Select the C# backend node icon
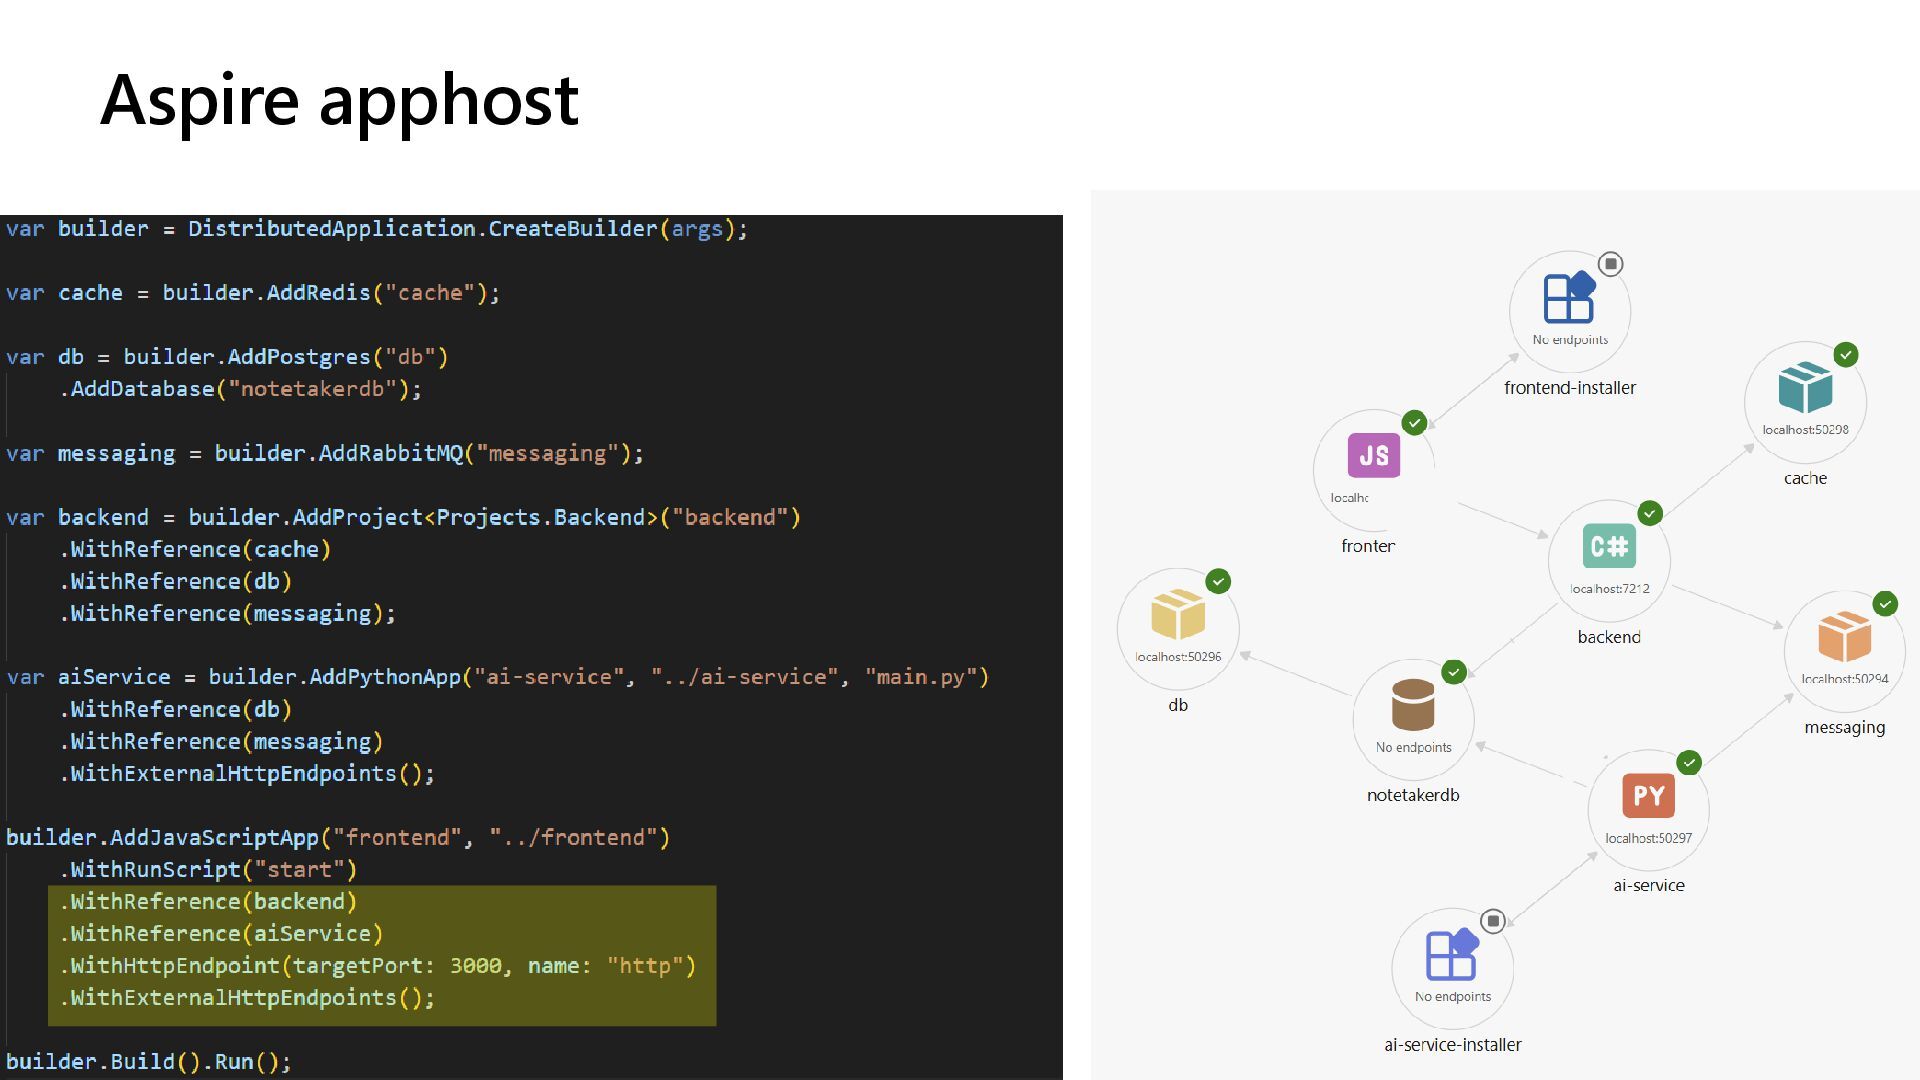This screenshot has height=1080, width=1920. (x=1609, y=546)
